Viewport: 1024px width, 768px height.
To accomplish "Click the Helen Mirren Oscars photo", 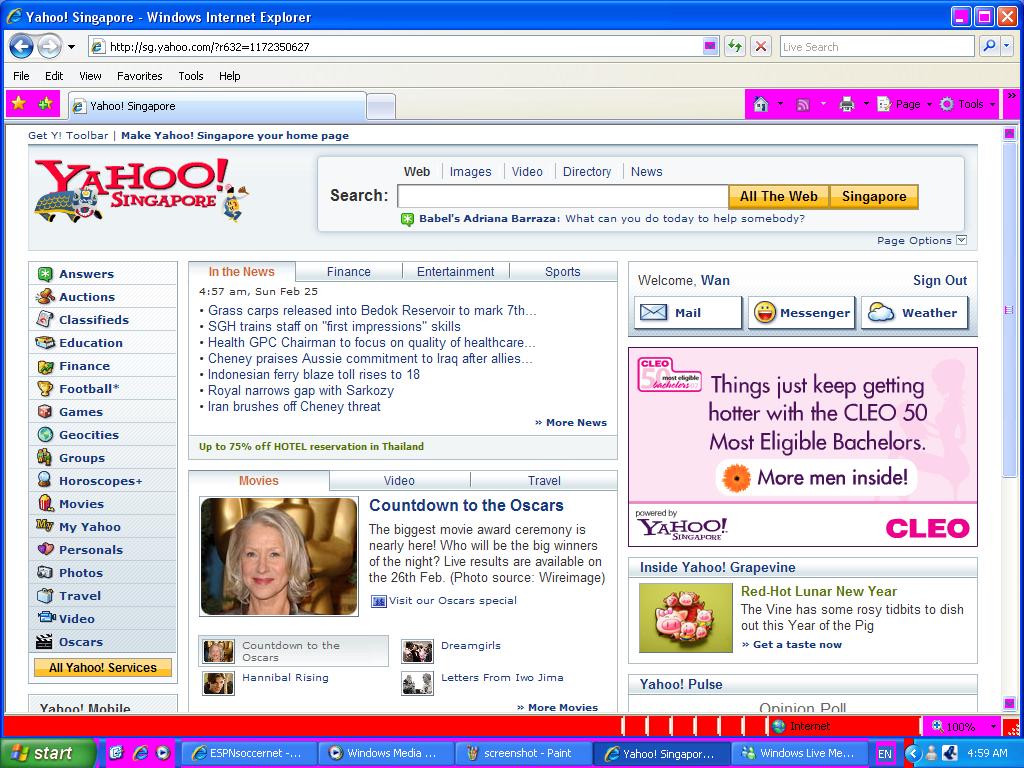I will (x=279, y=556).
